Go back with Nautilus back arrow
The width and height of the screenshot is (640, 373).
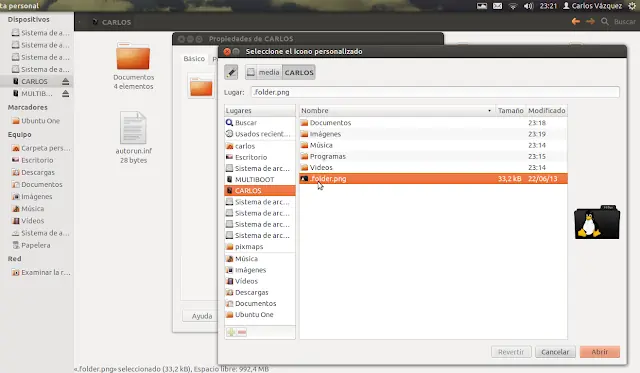click(576, 22)
